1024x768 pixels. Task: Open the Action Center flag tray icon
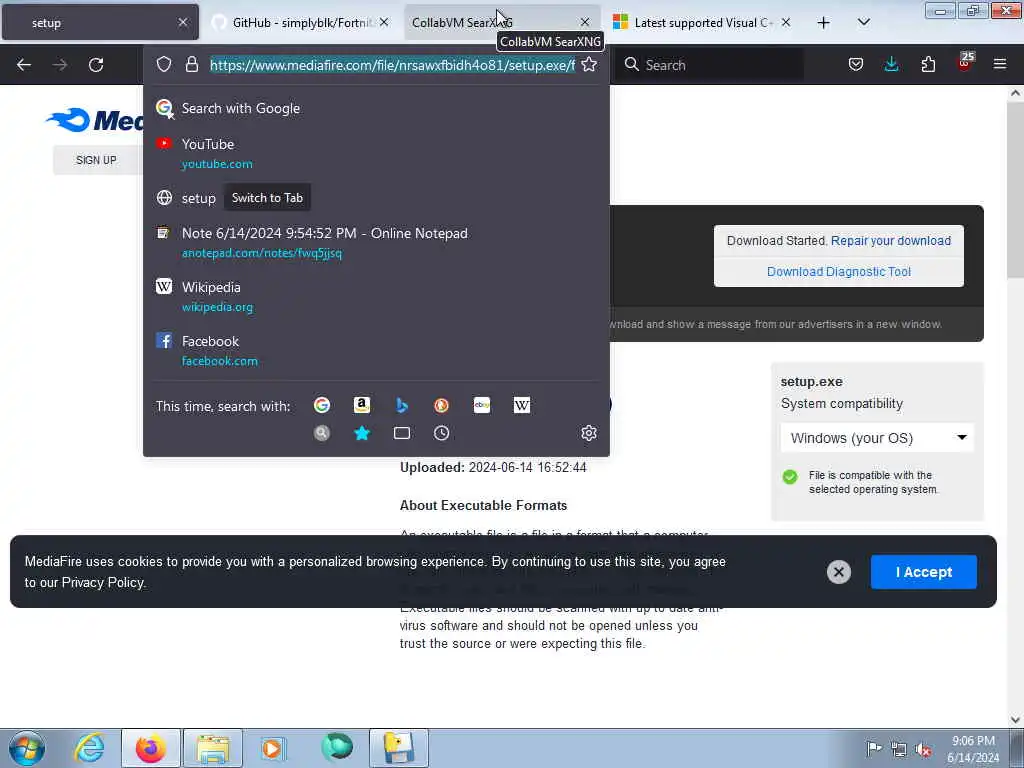(x=874, y=748)
